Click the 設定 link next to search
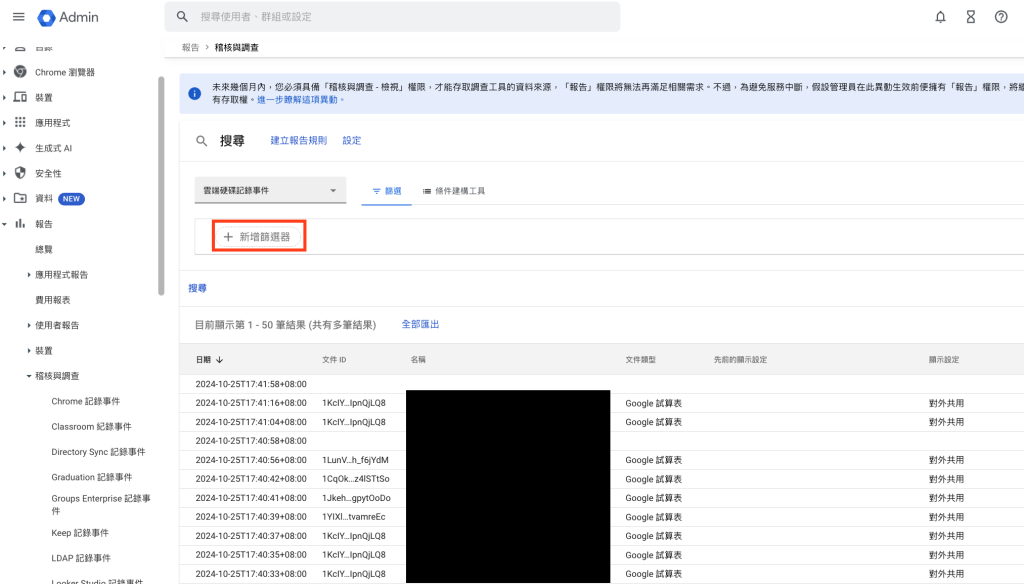Viewport: 1024px width, 584px height. pyautogui.click(x=351, y=140)
